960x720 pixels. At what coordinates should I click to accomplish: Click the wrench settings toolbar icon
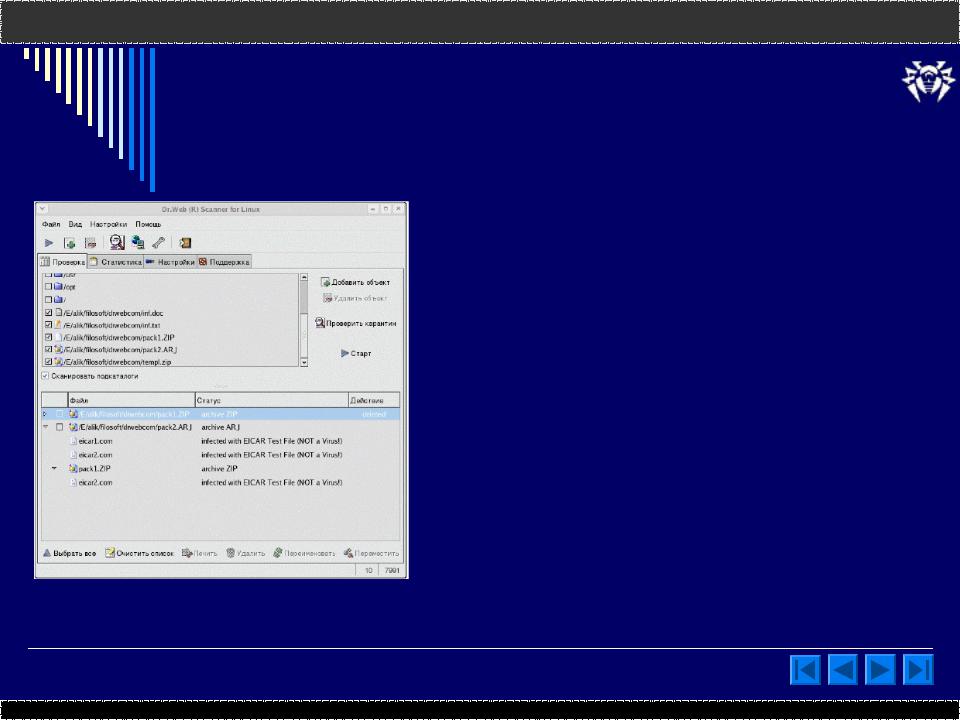tap(159, 243)
